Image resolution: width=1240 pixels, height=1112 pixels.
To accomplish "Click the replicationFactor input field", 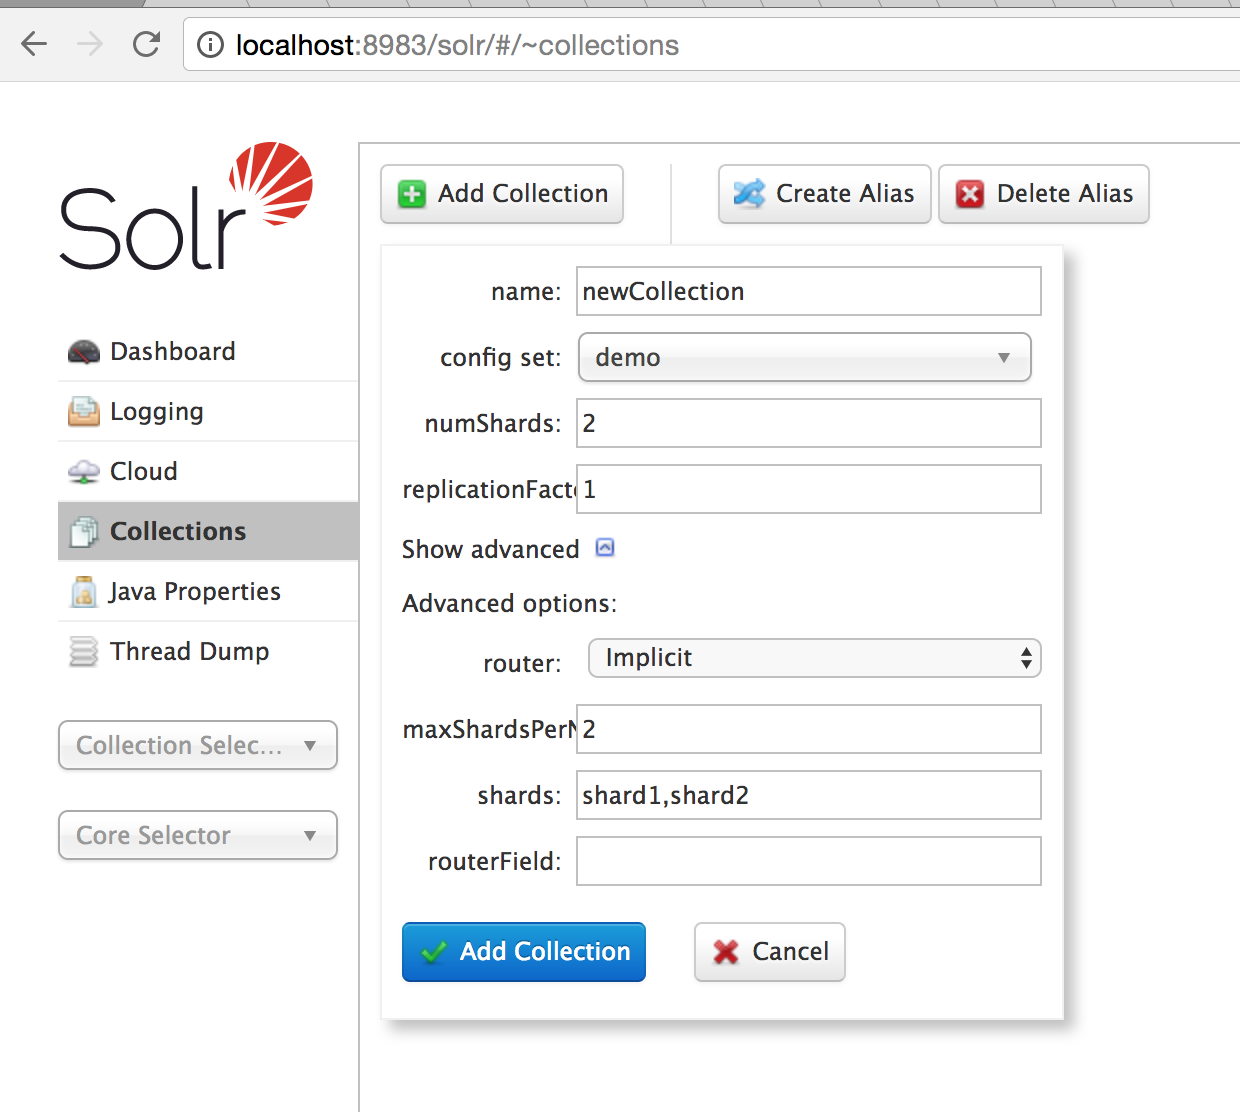I will [809, 489].
